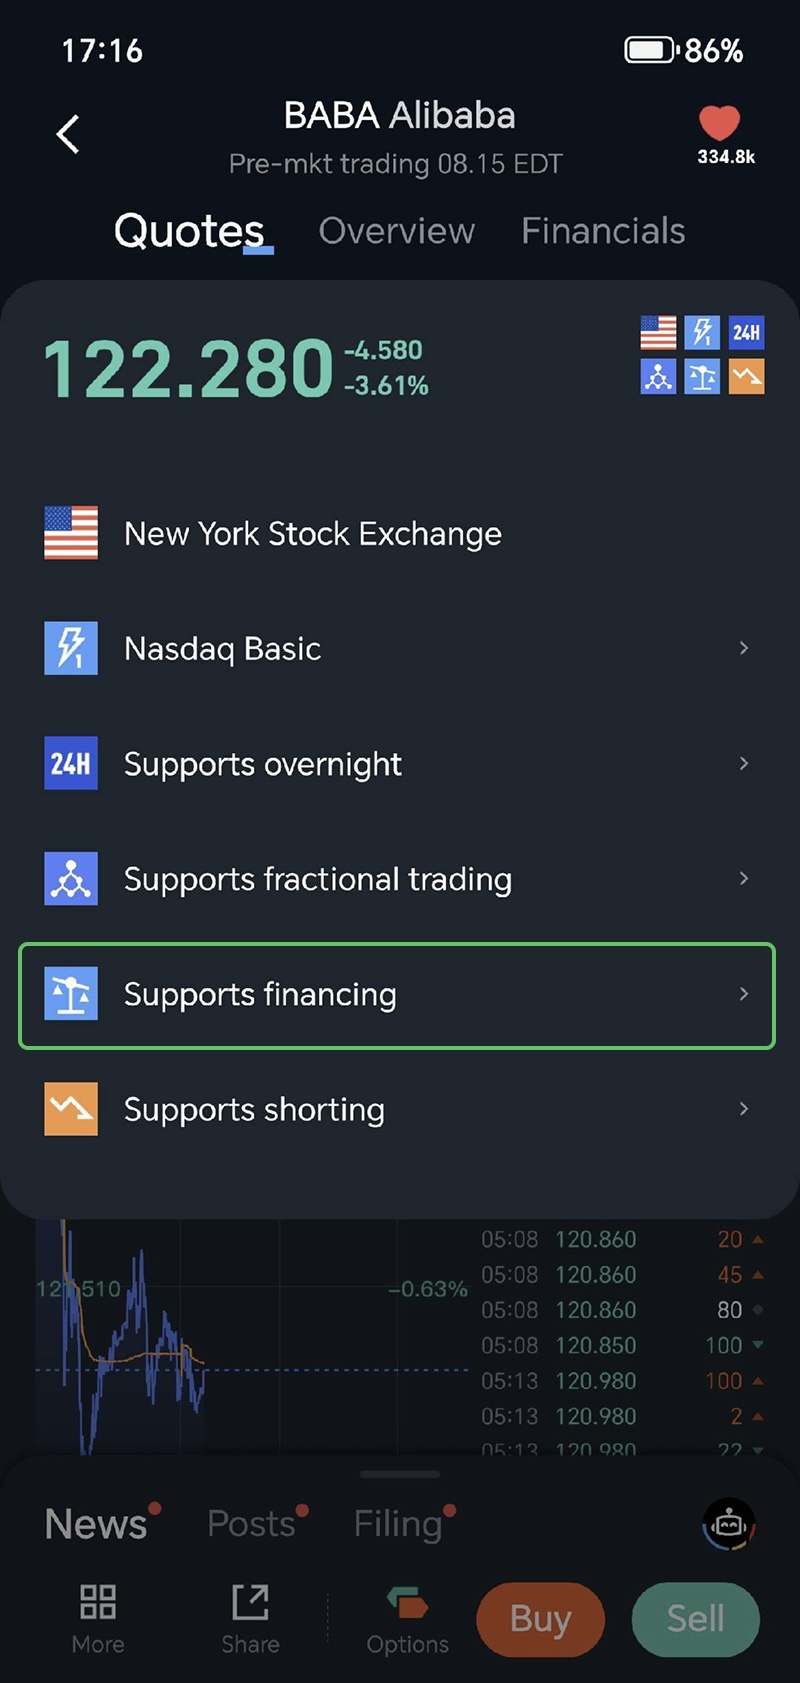Select the Supports financing row
Viewport: 800px width, 1683px height.
point(397,995)
